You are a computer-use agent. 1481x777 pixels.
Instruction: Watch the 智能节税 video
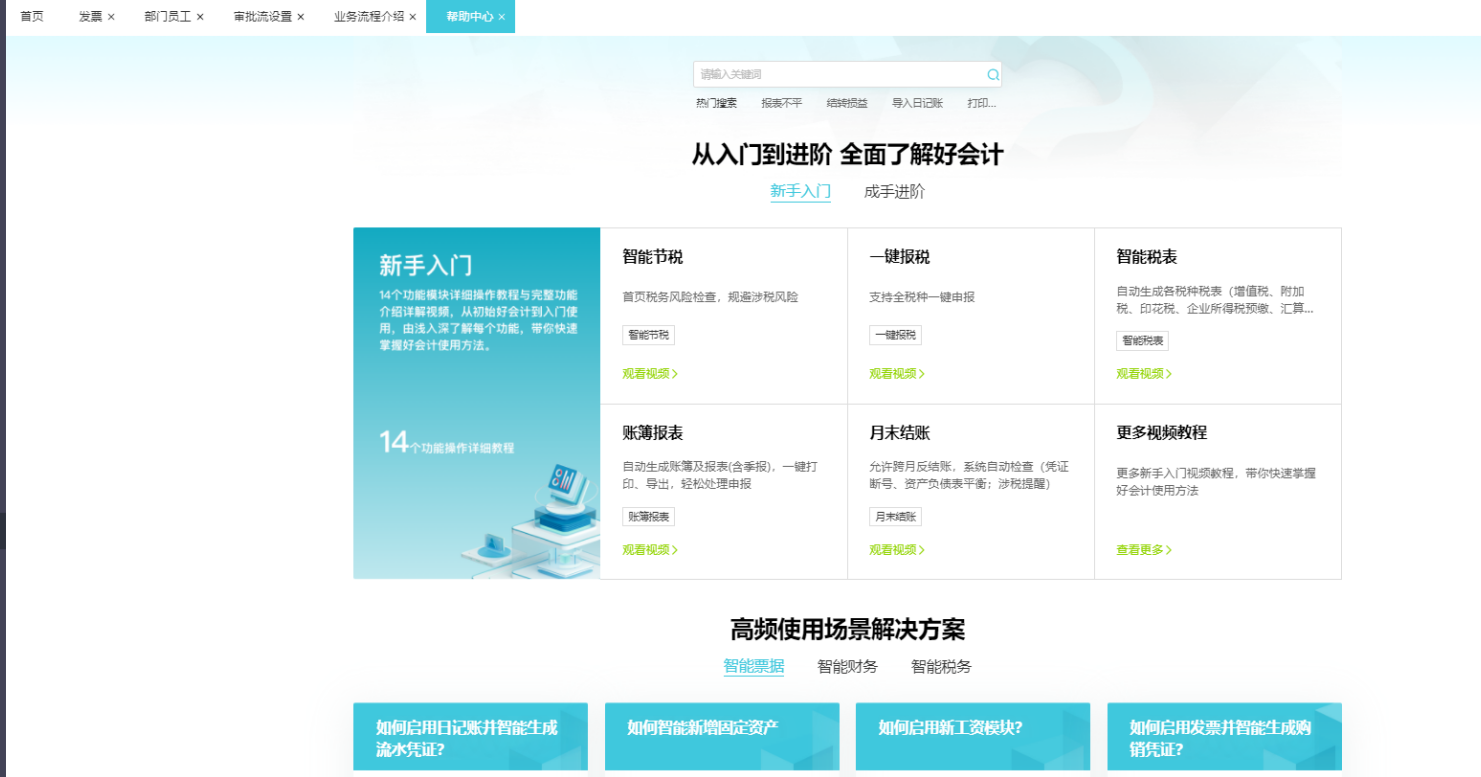[650, 374]
